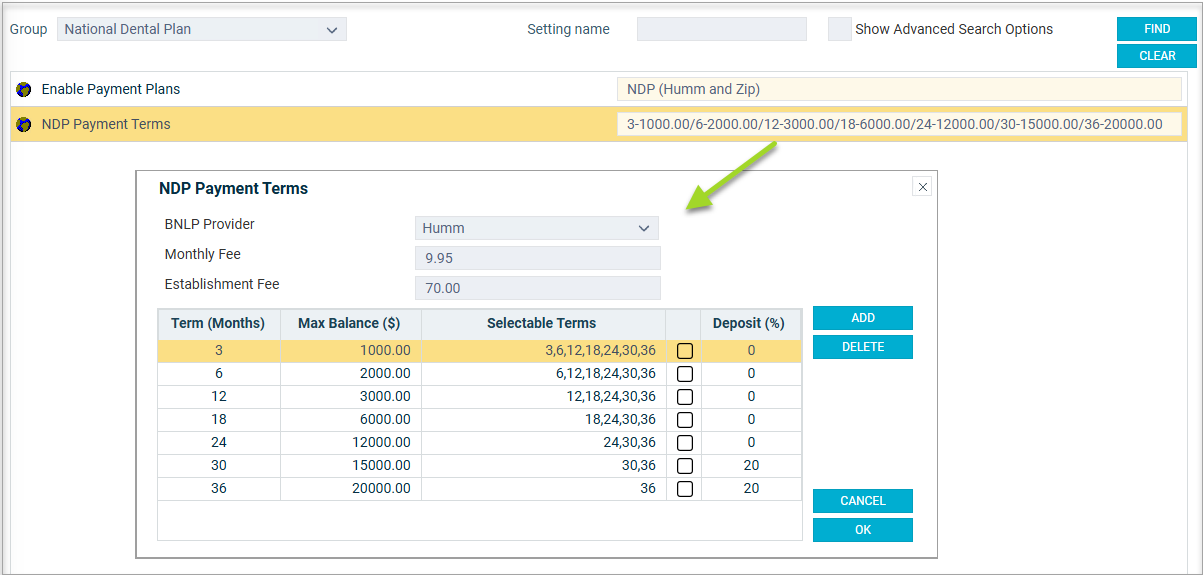Confirm the dialog with OK

[x=863, y=530]
